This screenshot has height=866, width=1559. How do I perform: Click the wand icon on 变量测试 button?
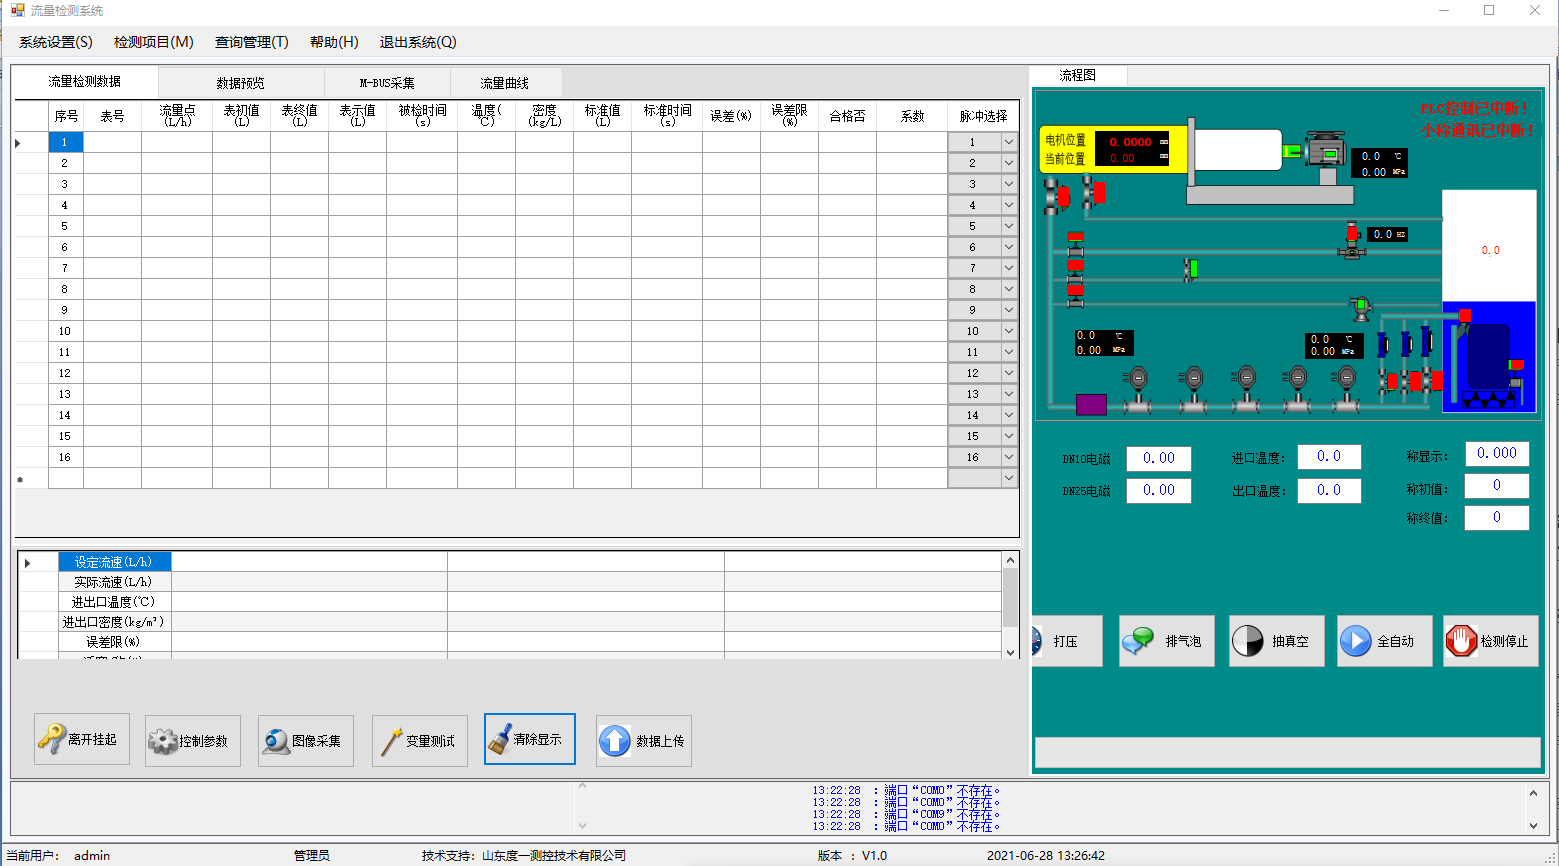(x=390, y=741)
